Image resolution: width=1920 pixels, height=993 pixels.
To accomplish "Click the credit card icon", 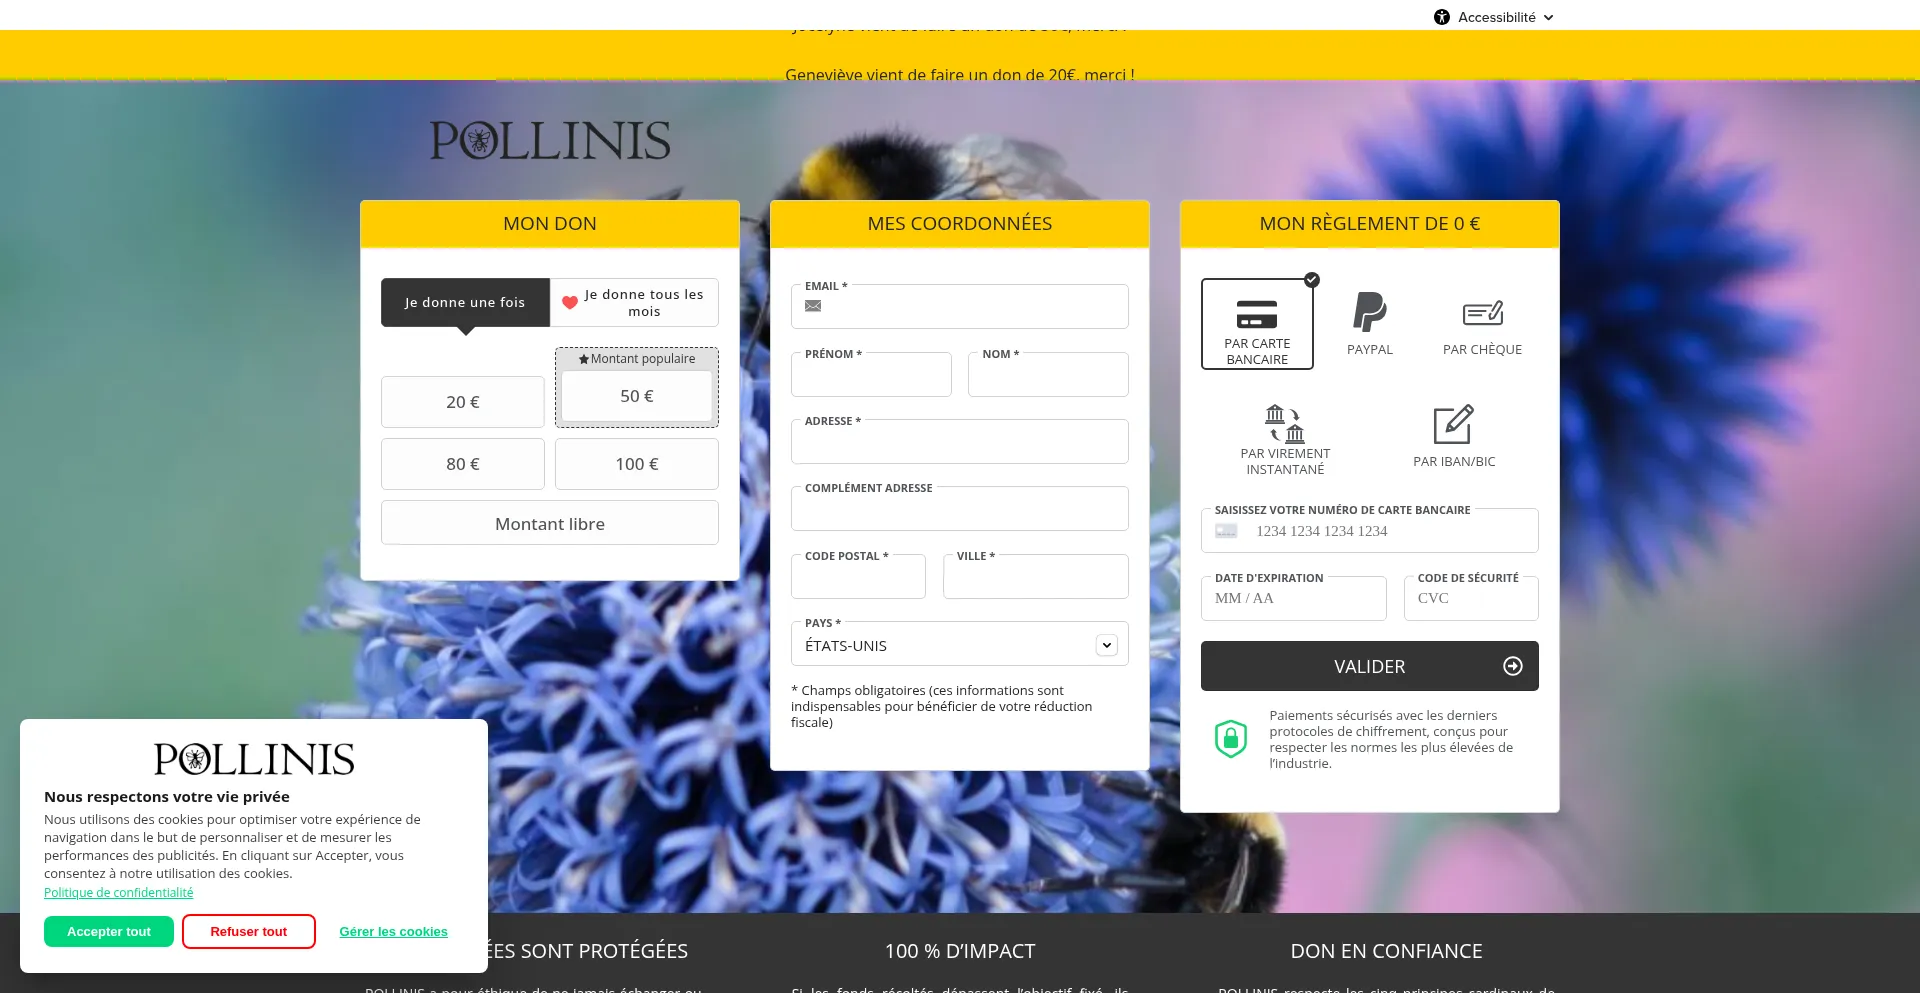I will (1257, 314).
